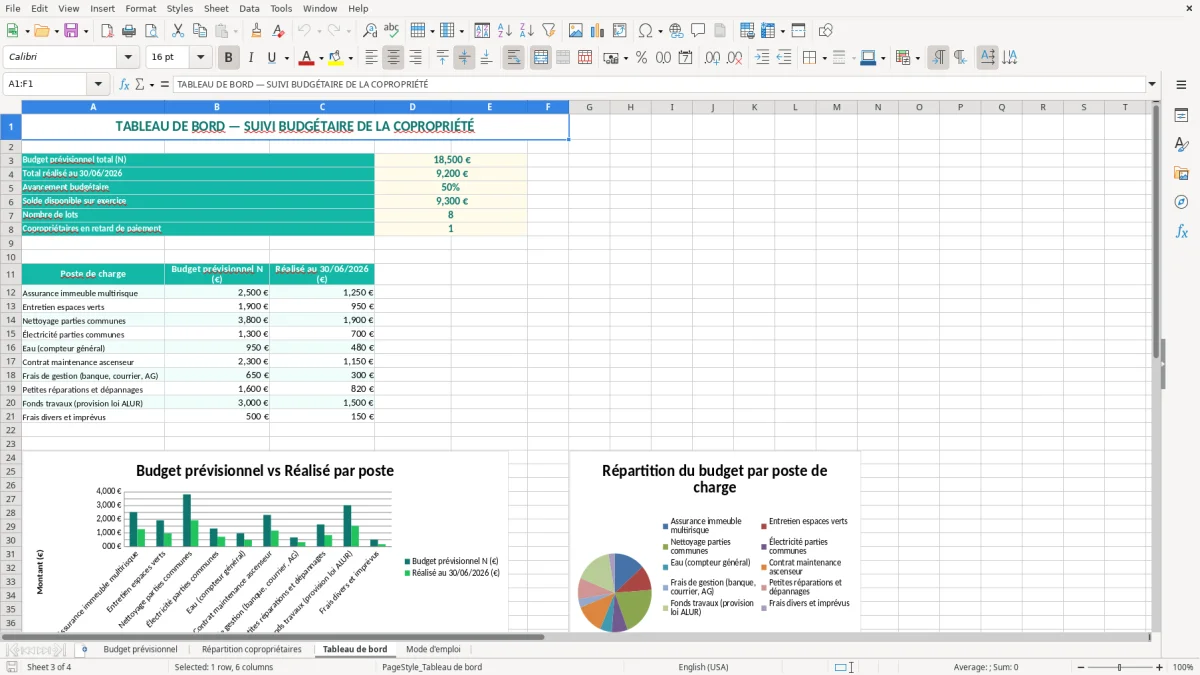Adjust the zoom slider in status bar
1200x675 pixels.
[x=1120, y=667]
